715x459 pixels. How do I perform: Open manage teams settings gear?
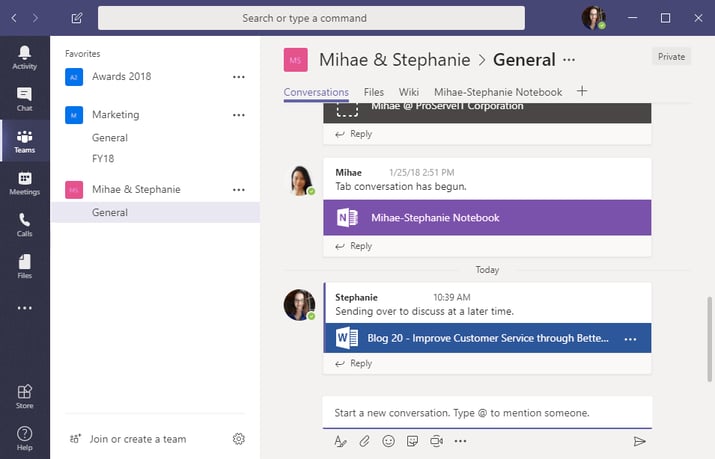(x=238, y=439)
